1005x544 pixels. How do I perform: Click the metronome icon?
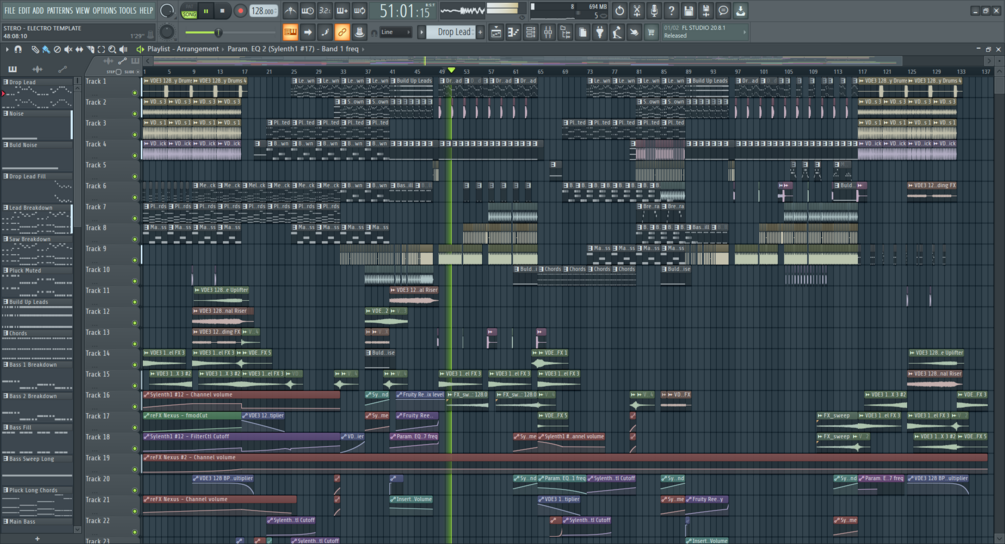[290, 11]
